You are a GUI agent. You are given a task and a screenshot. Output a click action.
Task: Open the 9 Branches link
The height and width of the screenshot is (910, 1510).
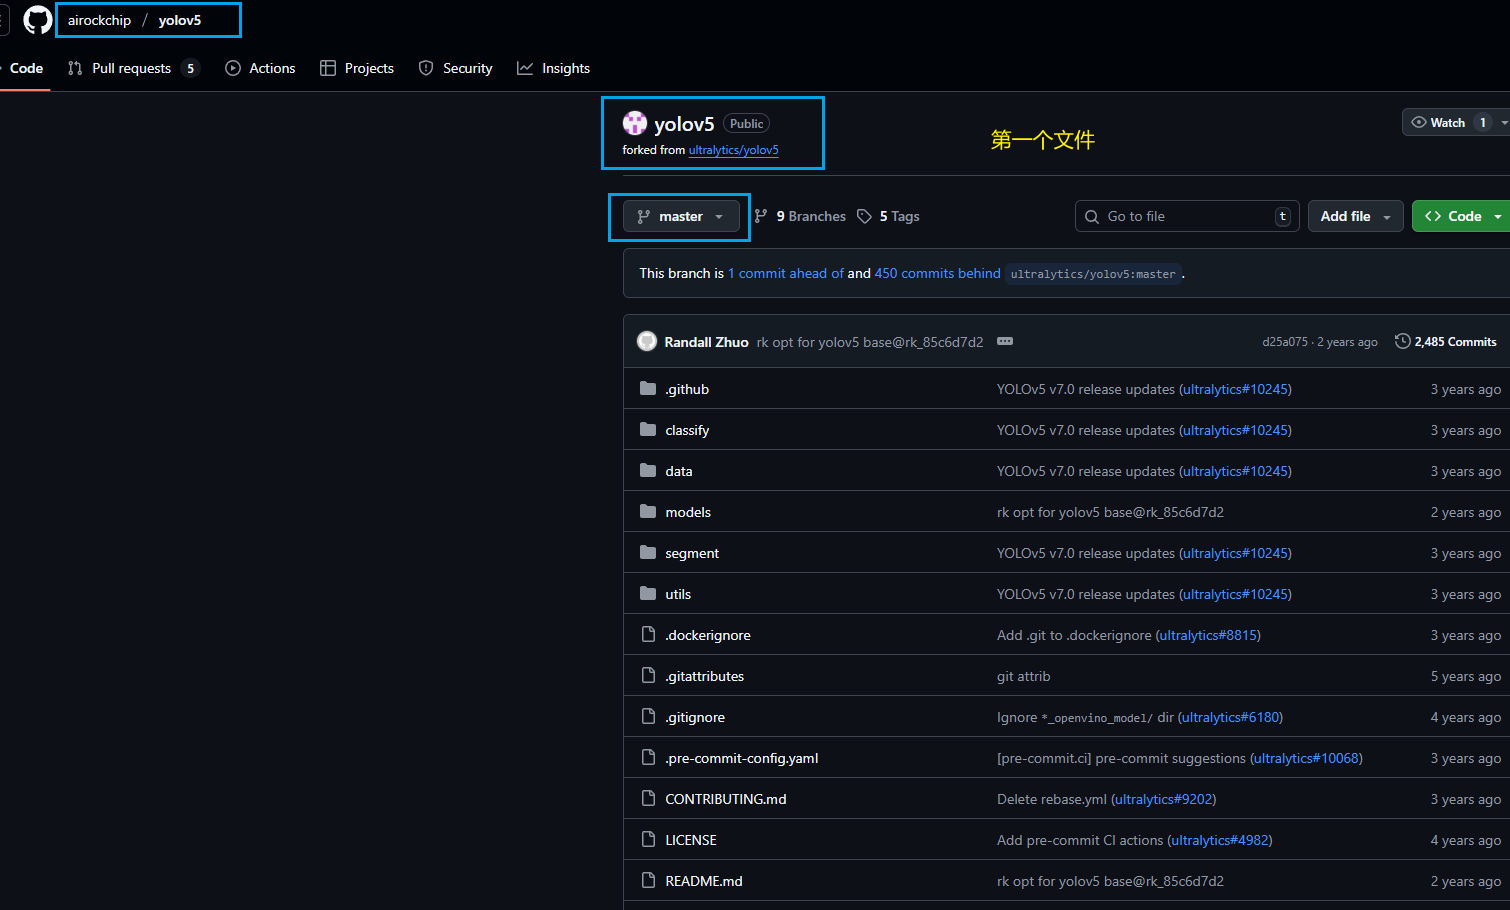click(x=800, y=216)
